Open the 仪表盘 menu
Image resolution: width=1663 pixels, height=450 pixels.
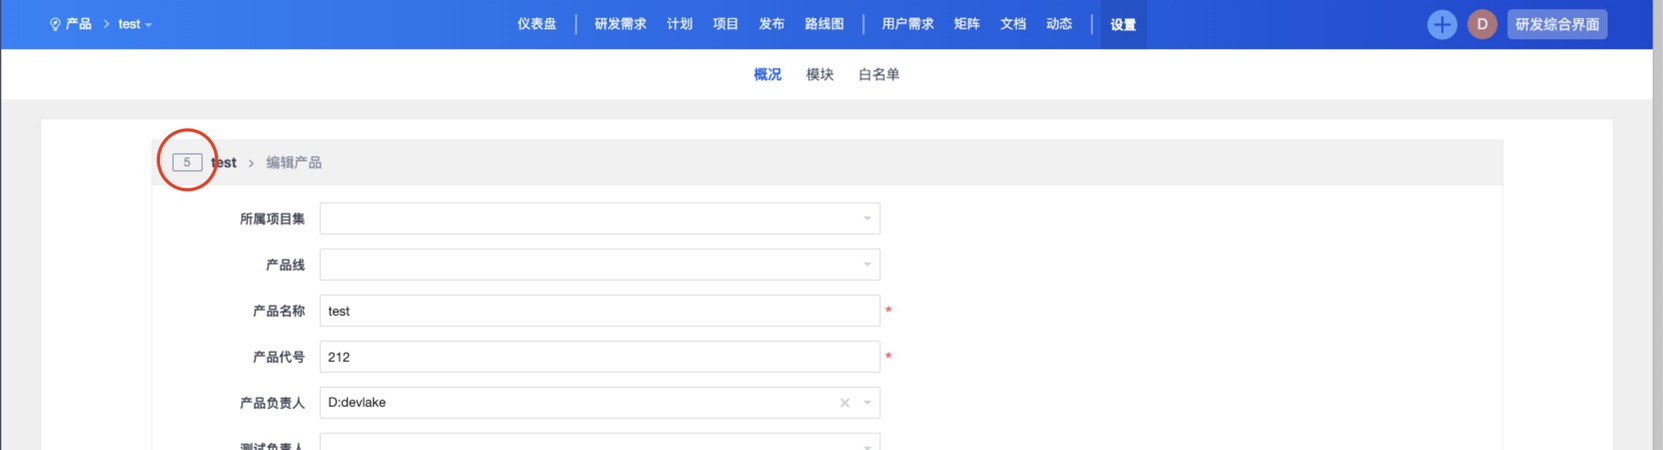point(537,25)
